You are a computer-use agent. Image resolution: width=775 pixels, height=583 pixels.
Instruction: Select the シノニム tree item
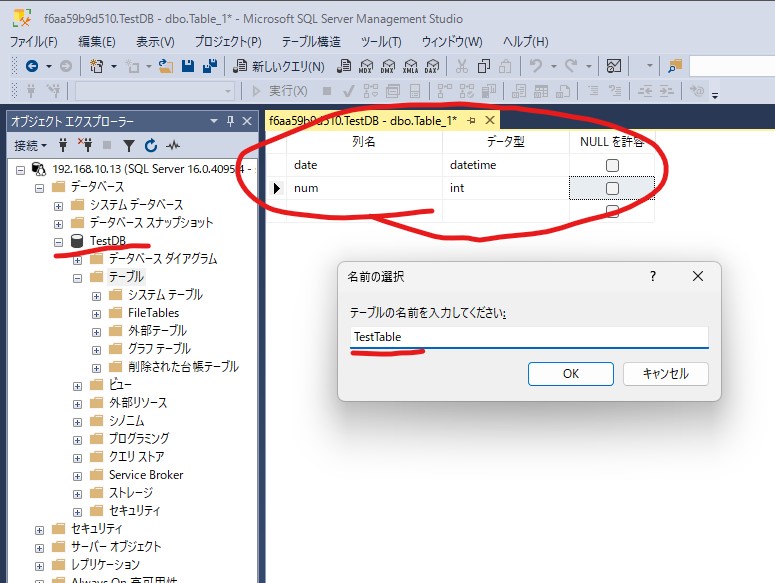pyautogui.click(x=127, y=420)
